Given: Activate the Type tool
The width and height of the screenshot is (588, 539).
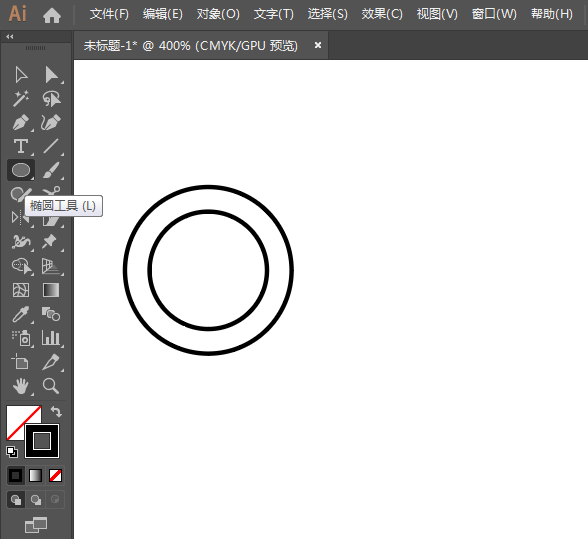Looking at the screenshot, I should click(21, 146).
